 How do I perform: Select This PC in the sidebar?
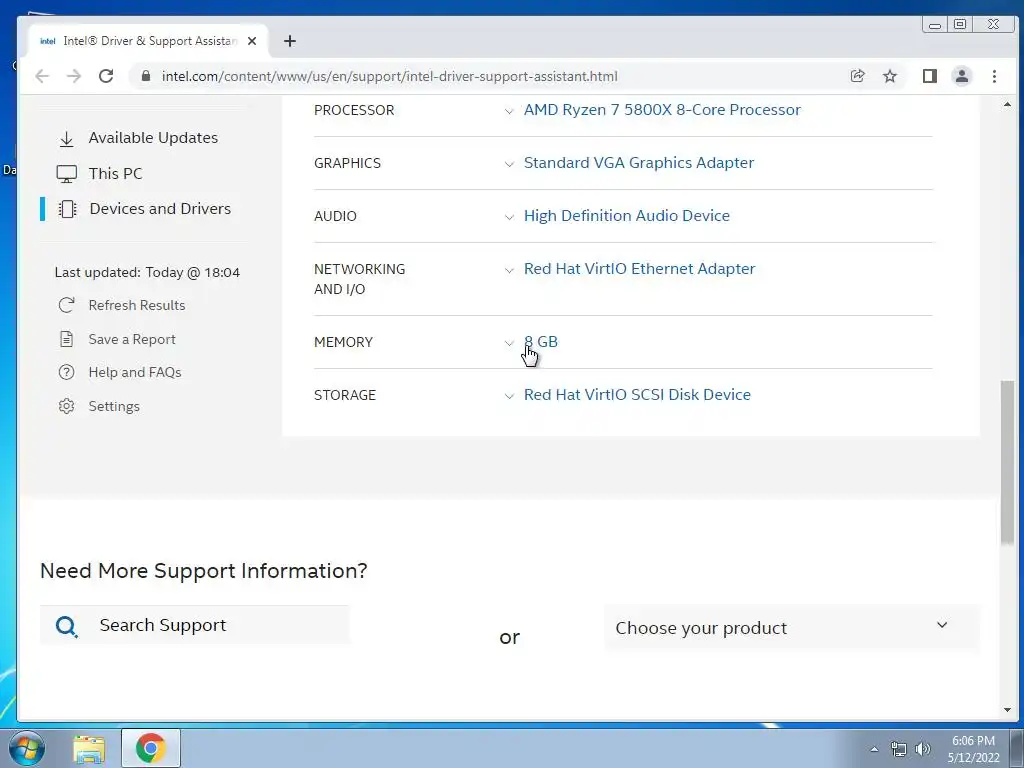point(116,174)
